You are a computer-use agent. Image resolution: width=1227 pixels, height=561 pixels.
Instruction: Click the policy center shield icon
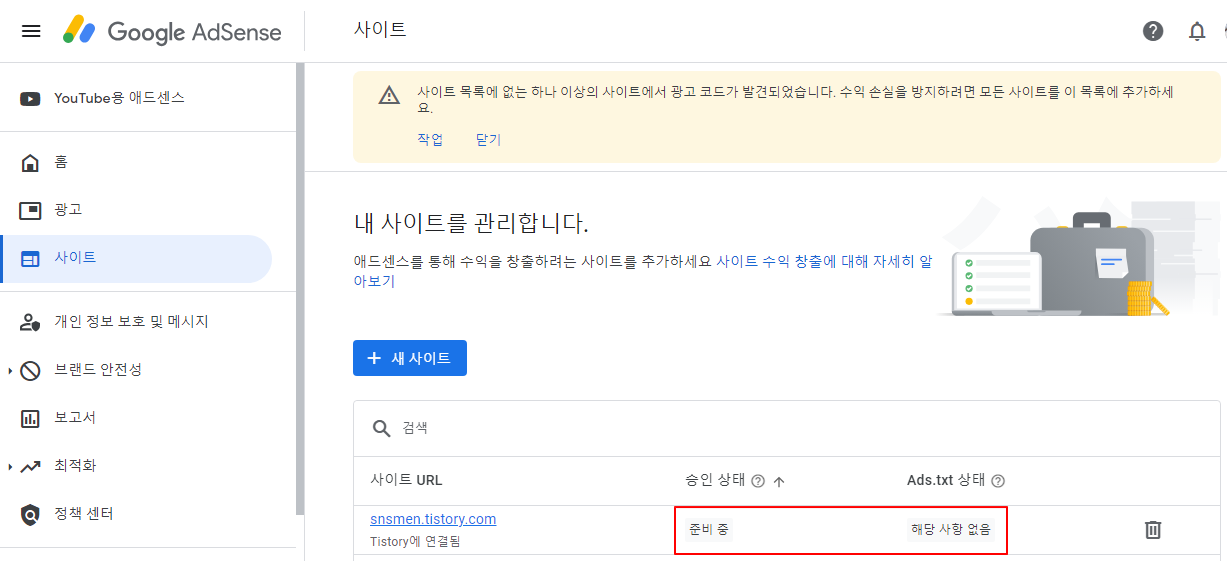(x=31, y=514)
